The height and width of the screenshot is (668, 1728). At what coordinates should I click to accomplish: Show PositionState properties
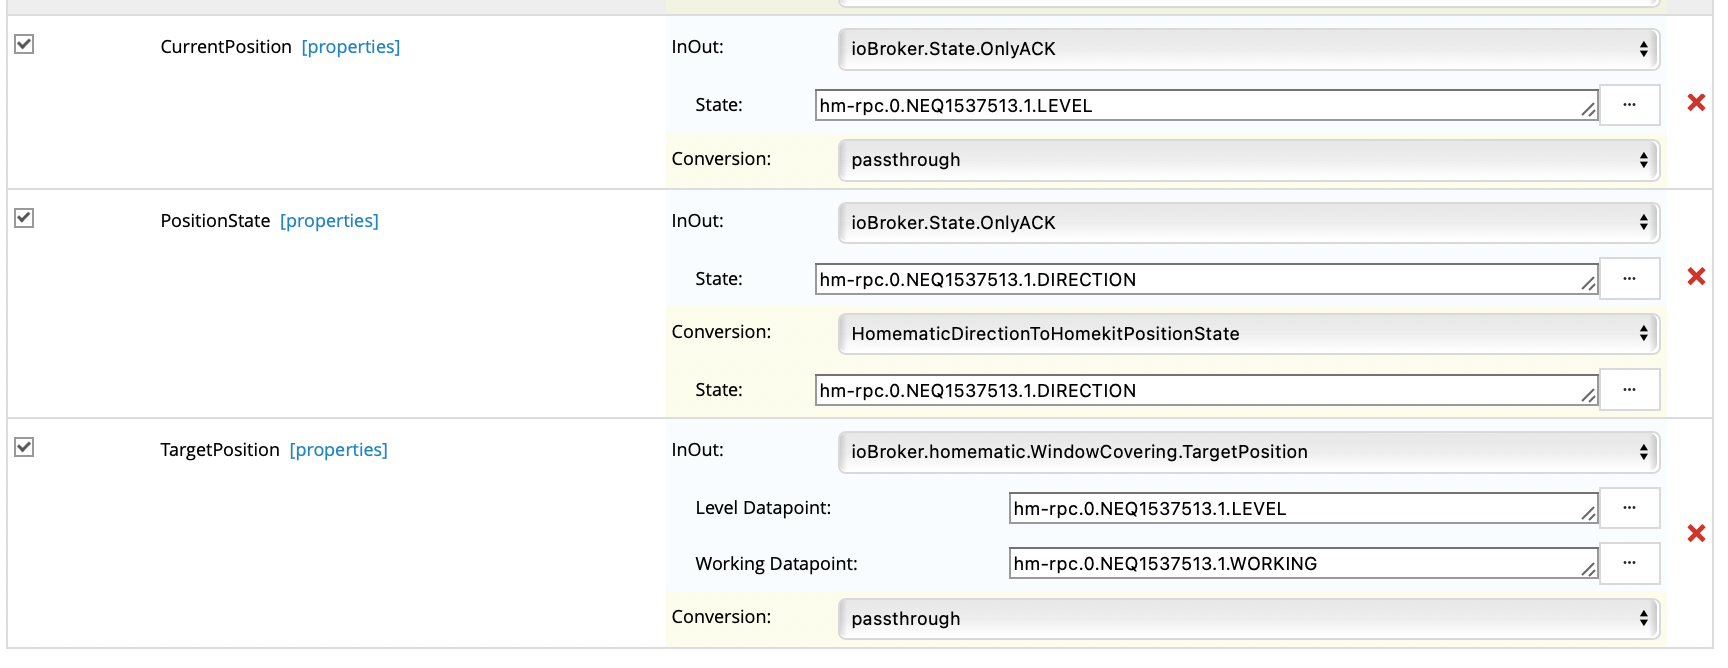click(329, 221)
